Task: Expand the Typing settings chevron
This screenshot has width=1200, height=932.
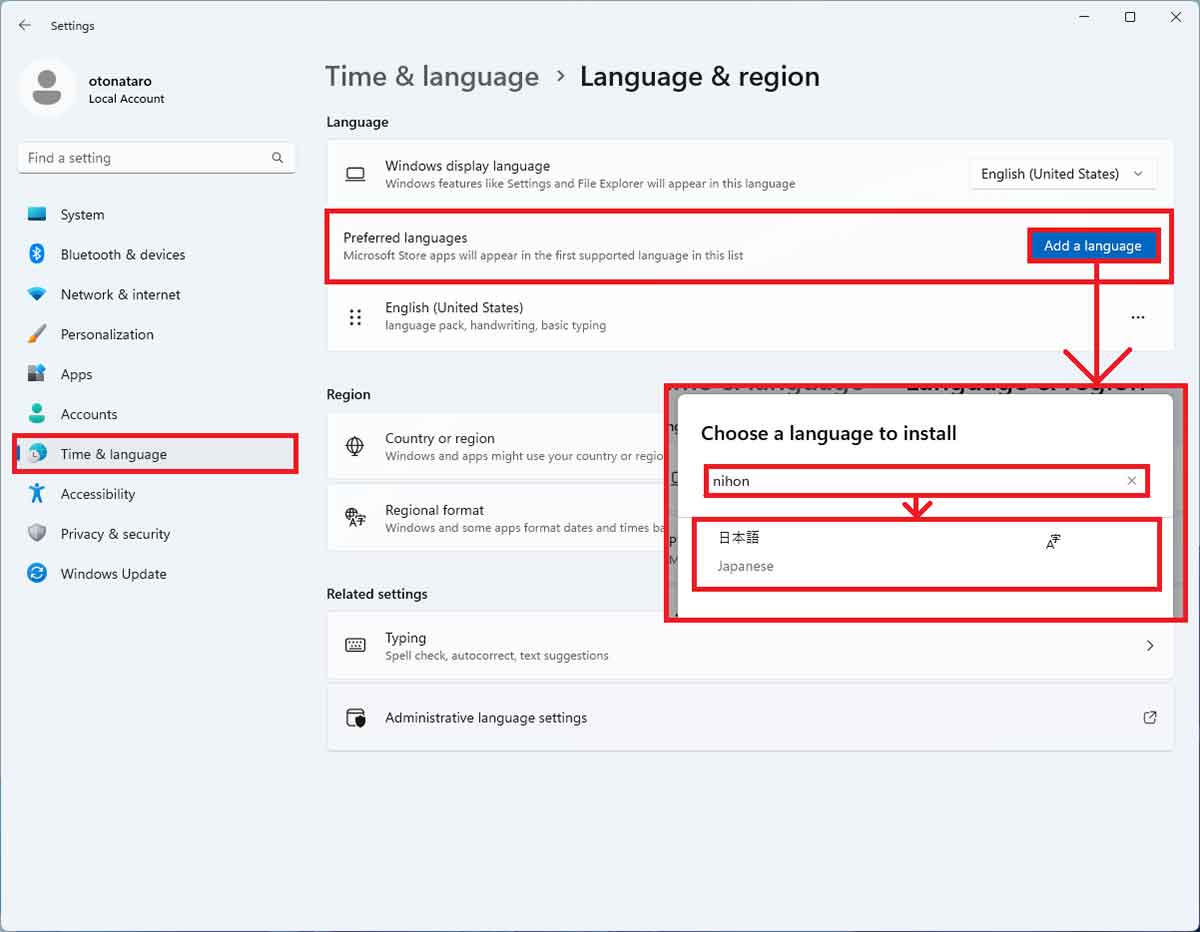Action: [x=1150, y=646]
